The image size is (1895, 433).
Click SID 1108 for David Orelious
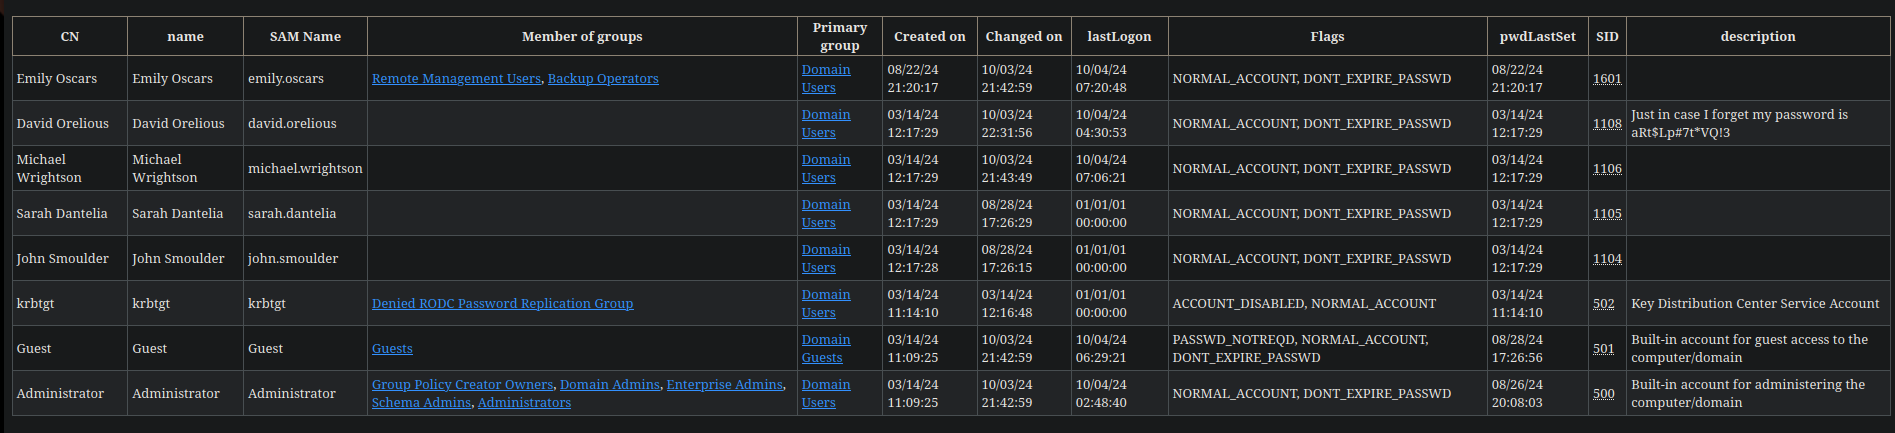[x=1607, y=124]
